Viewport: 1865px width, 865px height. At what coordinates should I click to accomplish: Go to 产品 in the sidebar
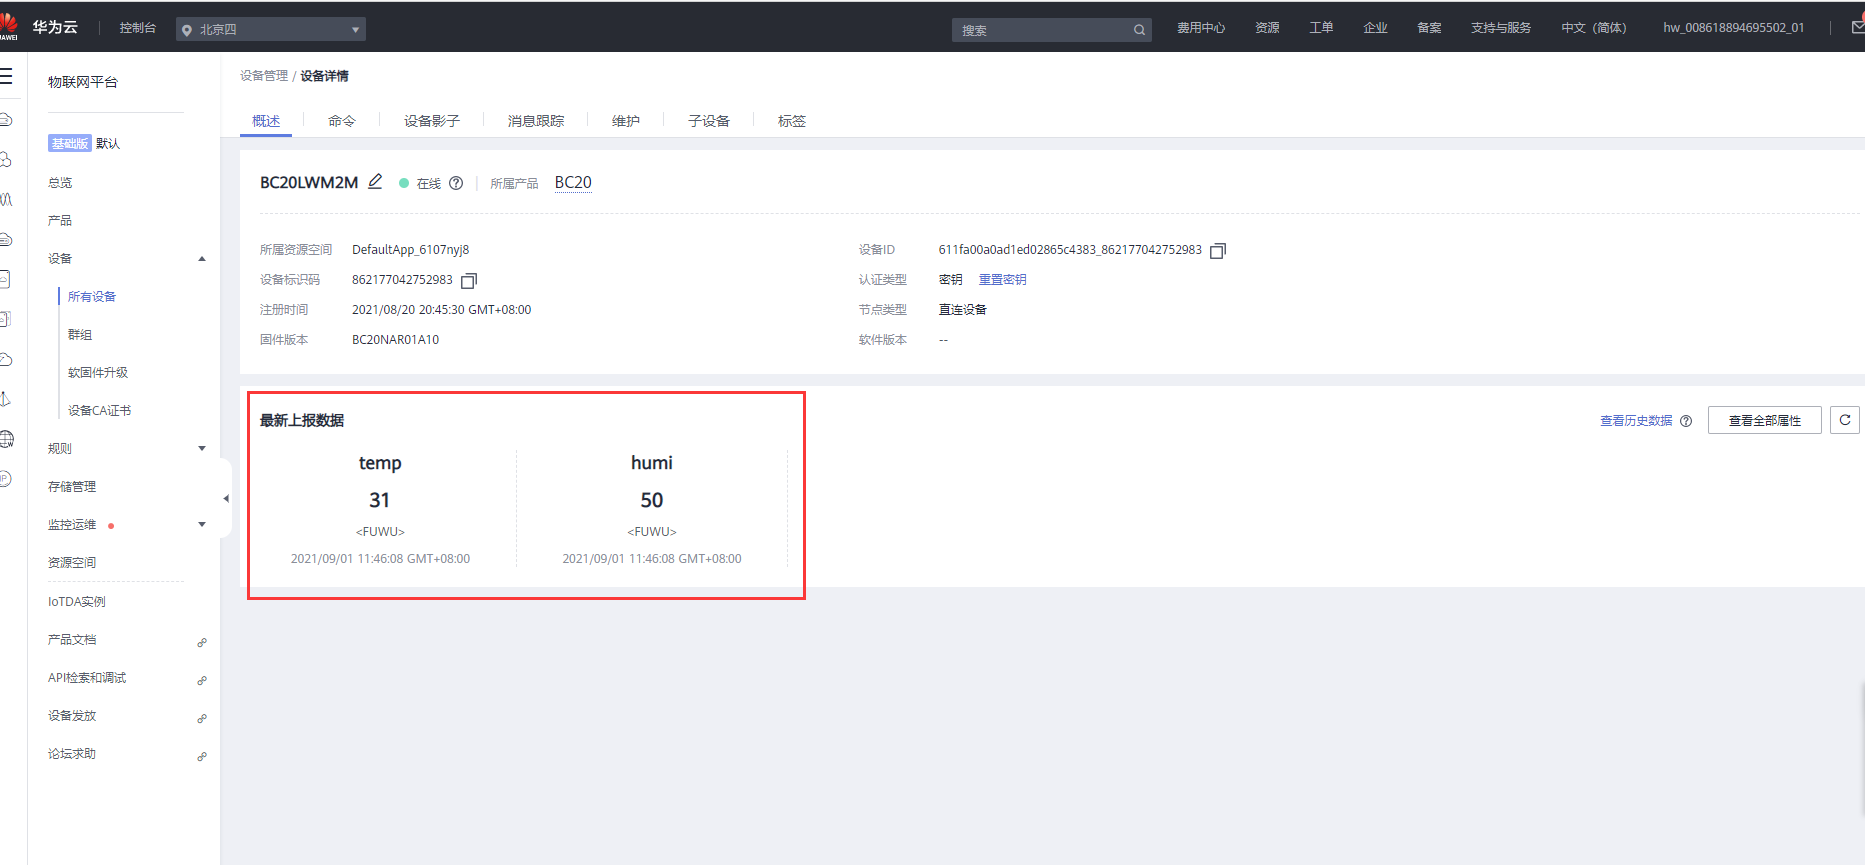[60, 221]
